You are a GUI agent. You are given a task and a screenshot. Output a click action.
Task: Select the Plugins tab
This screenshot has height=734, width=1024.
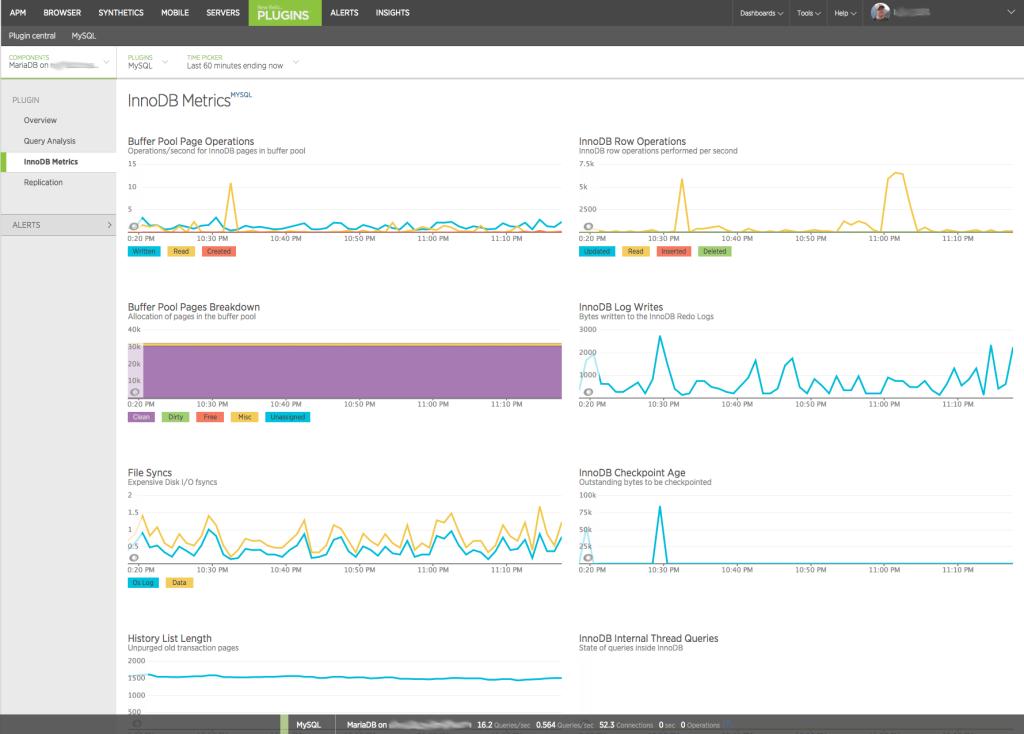click(285, 12)
